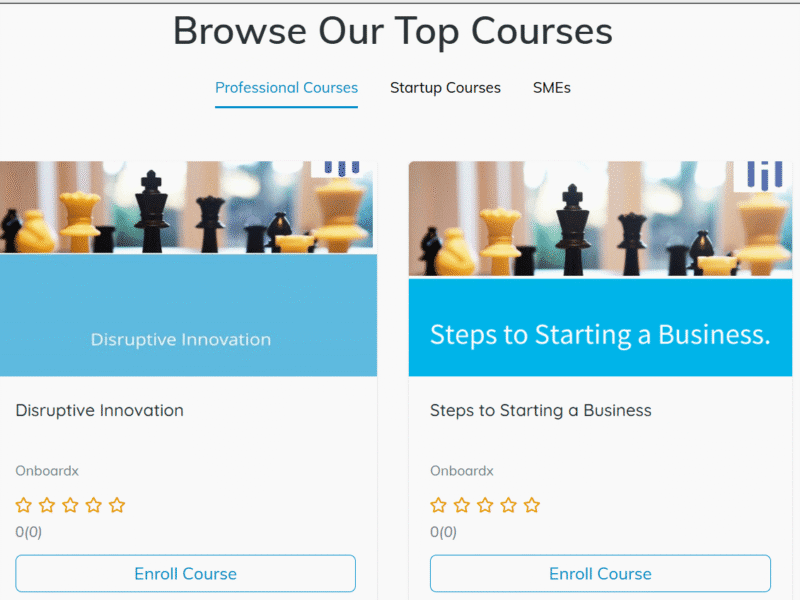Click fifth star of Disruptive Innovation rating
The image size is (800, 600).
tap(117, 505)
